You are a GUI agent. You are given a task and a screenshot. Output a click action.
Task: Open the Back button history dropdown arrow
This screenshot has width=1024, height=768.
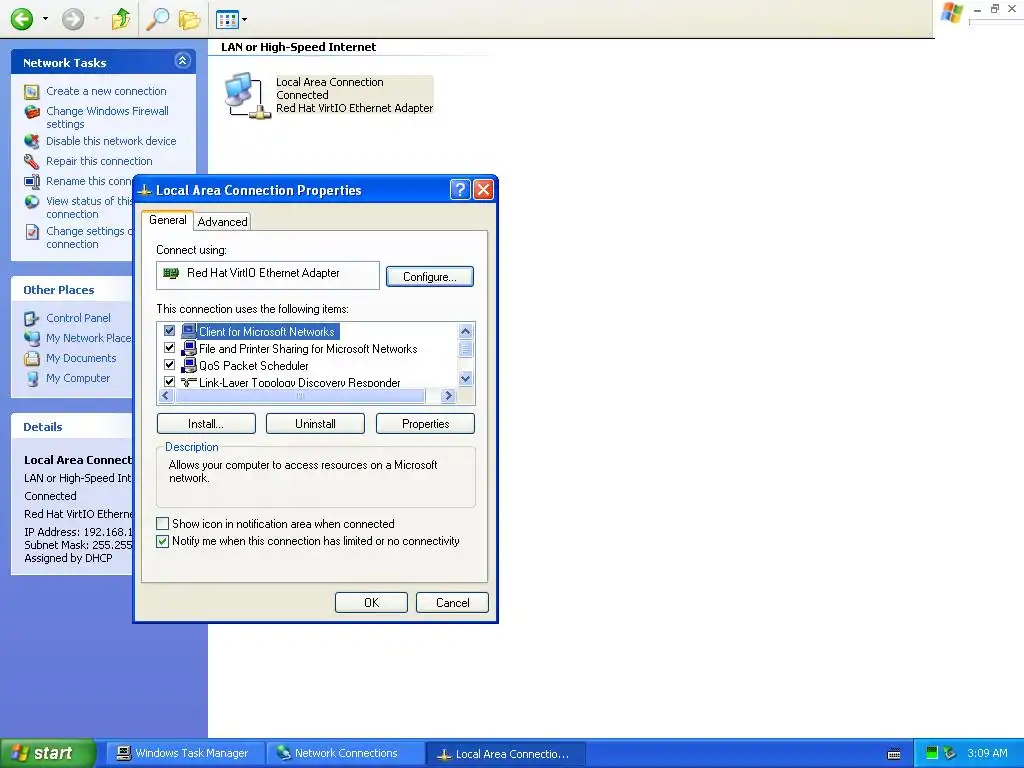(x=45, y=19)
